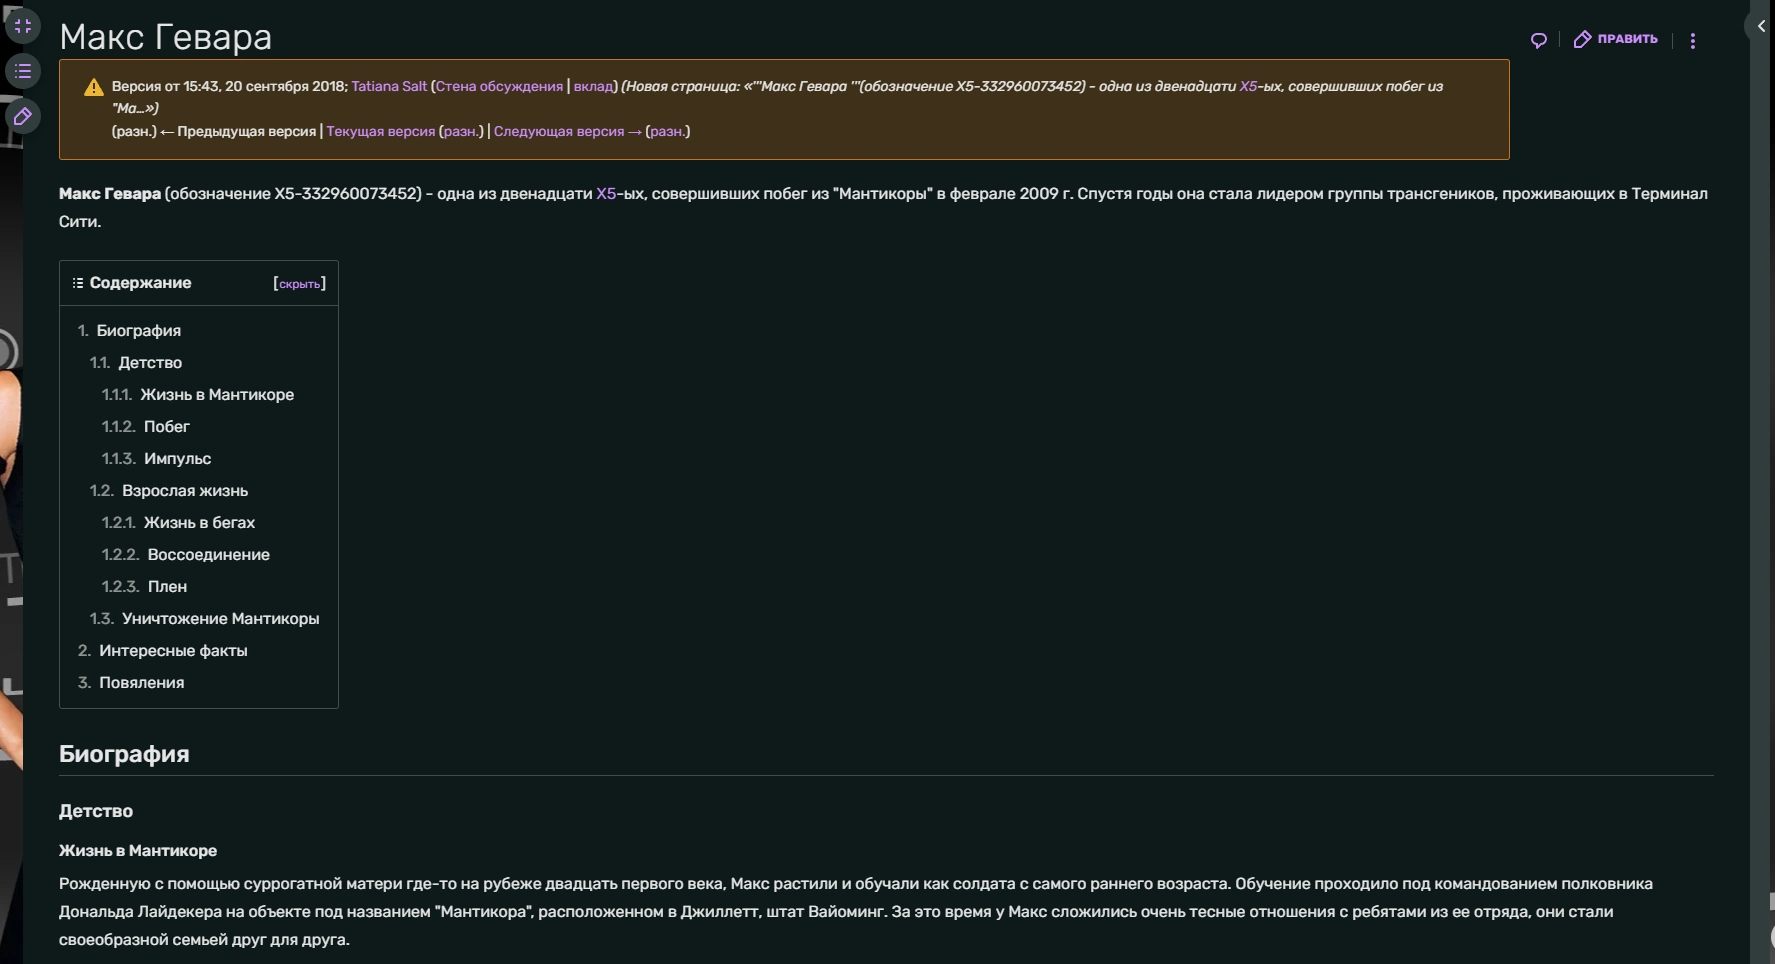Open the three-dot more actions menu
Viewport: 1775px width, 964px height.
click(1693, 41)
